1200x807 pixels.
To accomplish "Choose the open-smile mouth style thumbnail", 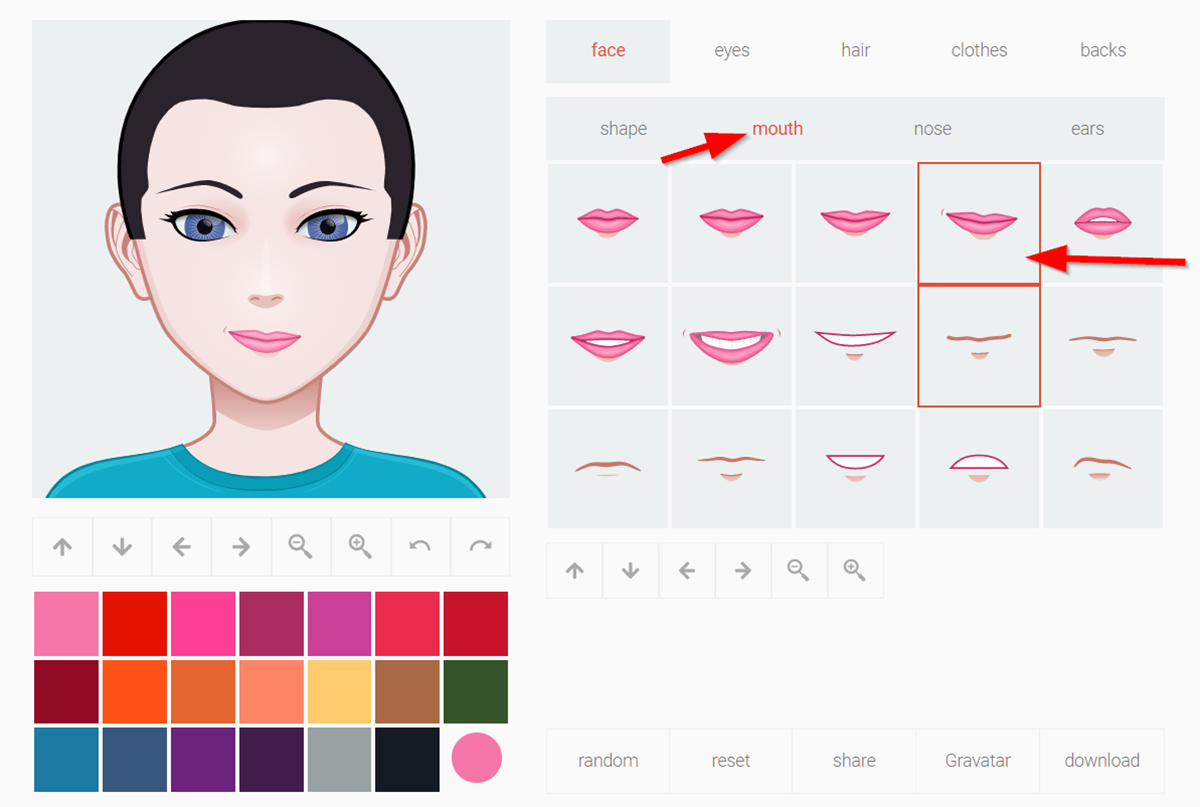I will pos(731,345).
